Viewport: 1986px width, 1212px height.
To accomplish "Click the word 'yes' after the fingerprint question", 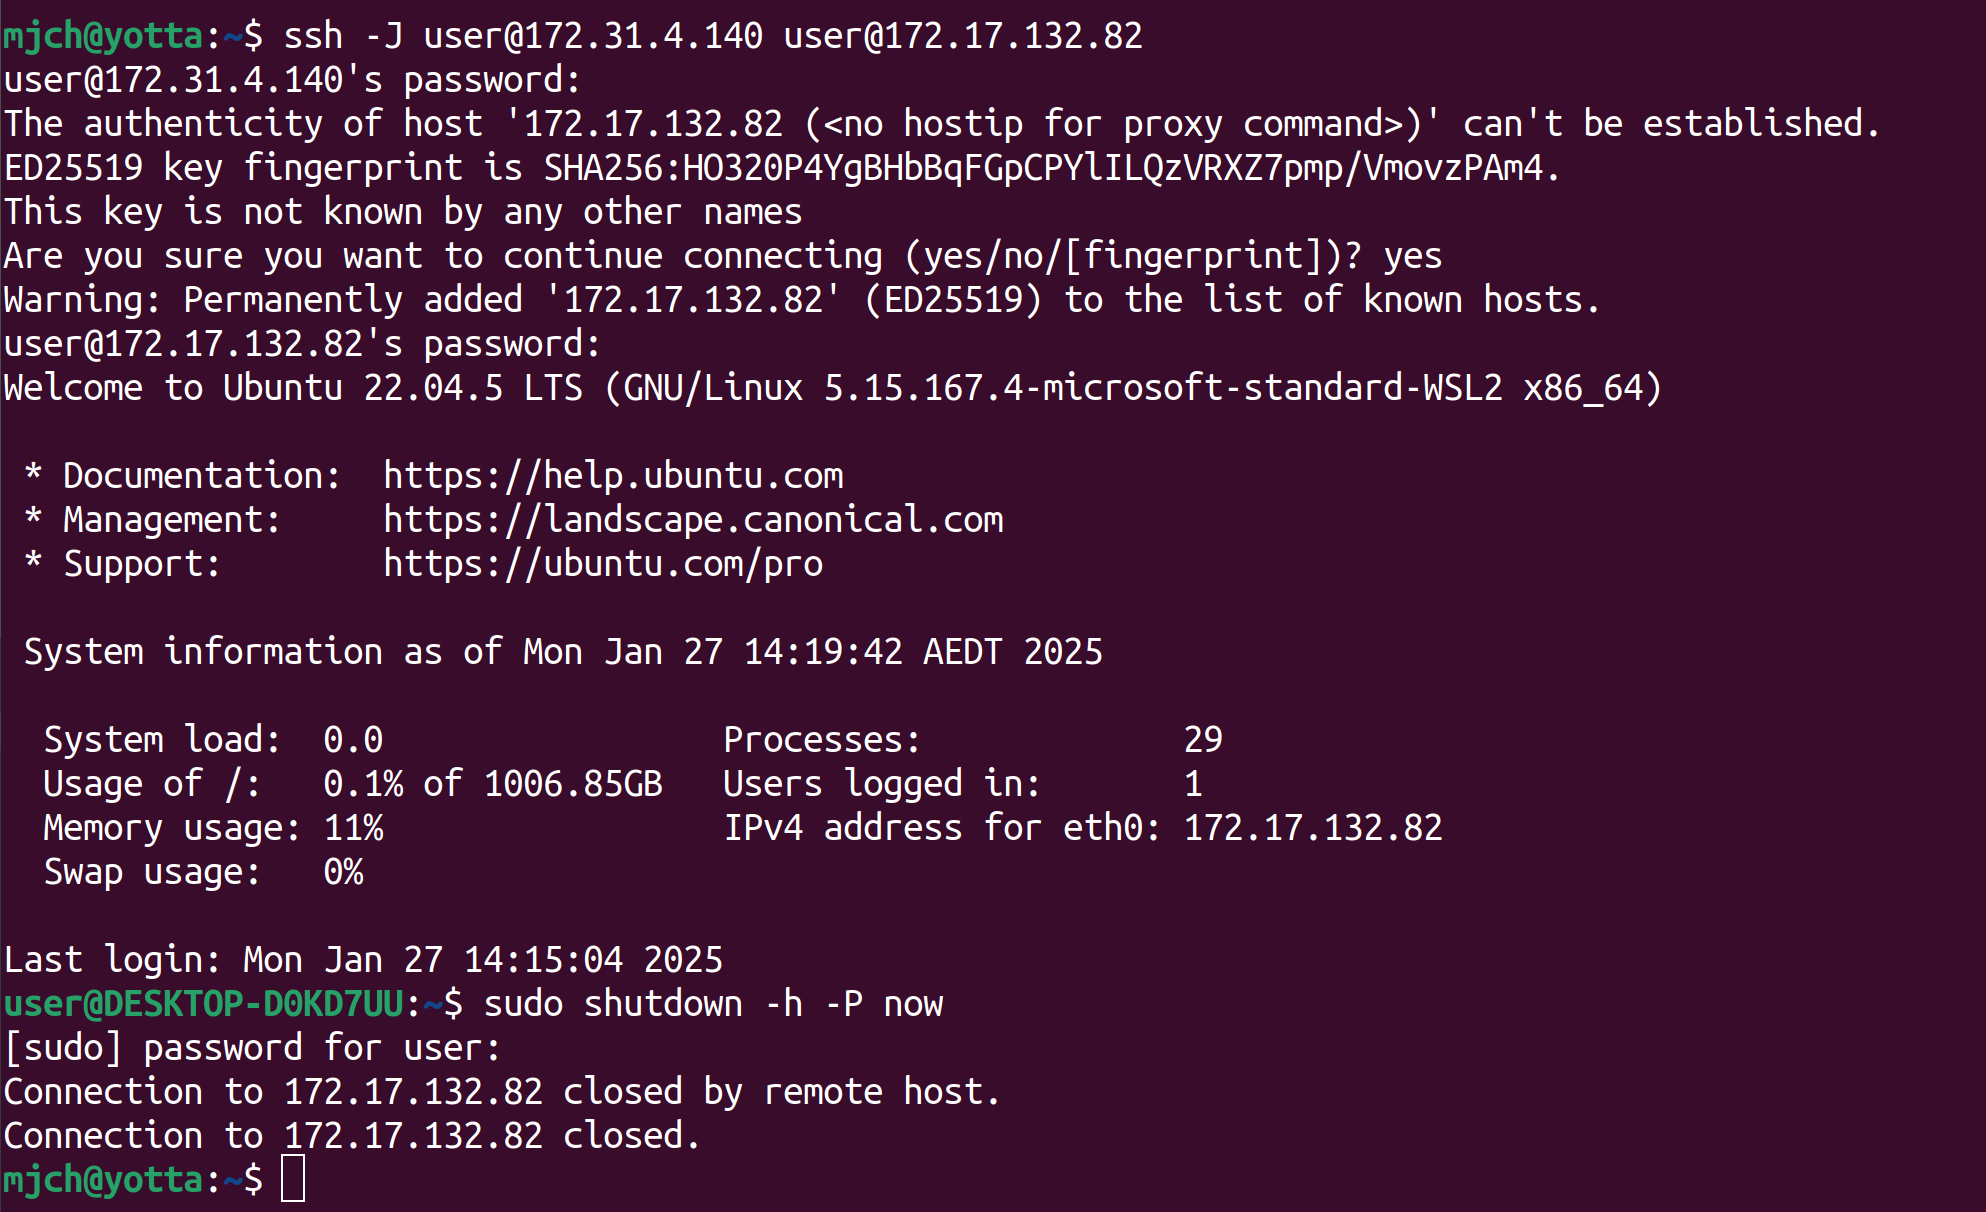I will pyautogui.click(x=1412, y=256).
